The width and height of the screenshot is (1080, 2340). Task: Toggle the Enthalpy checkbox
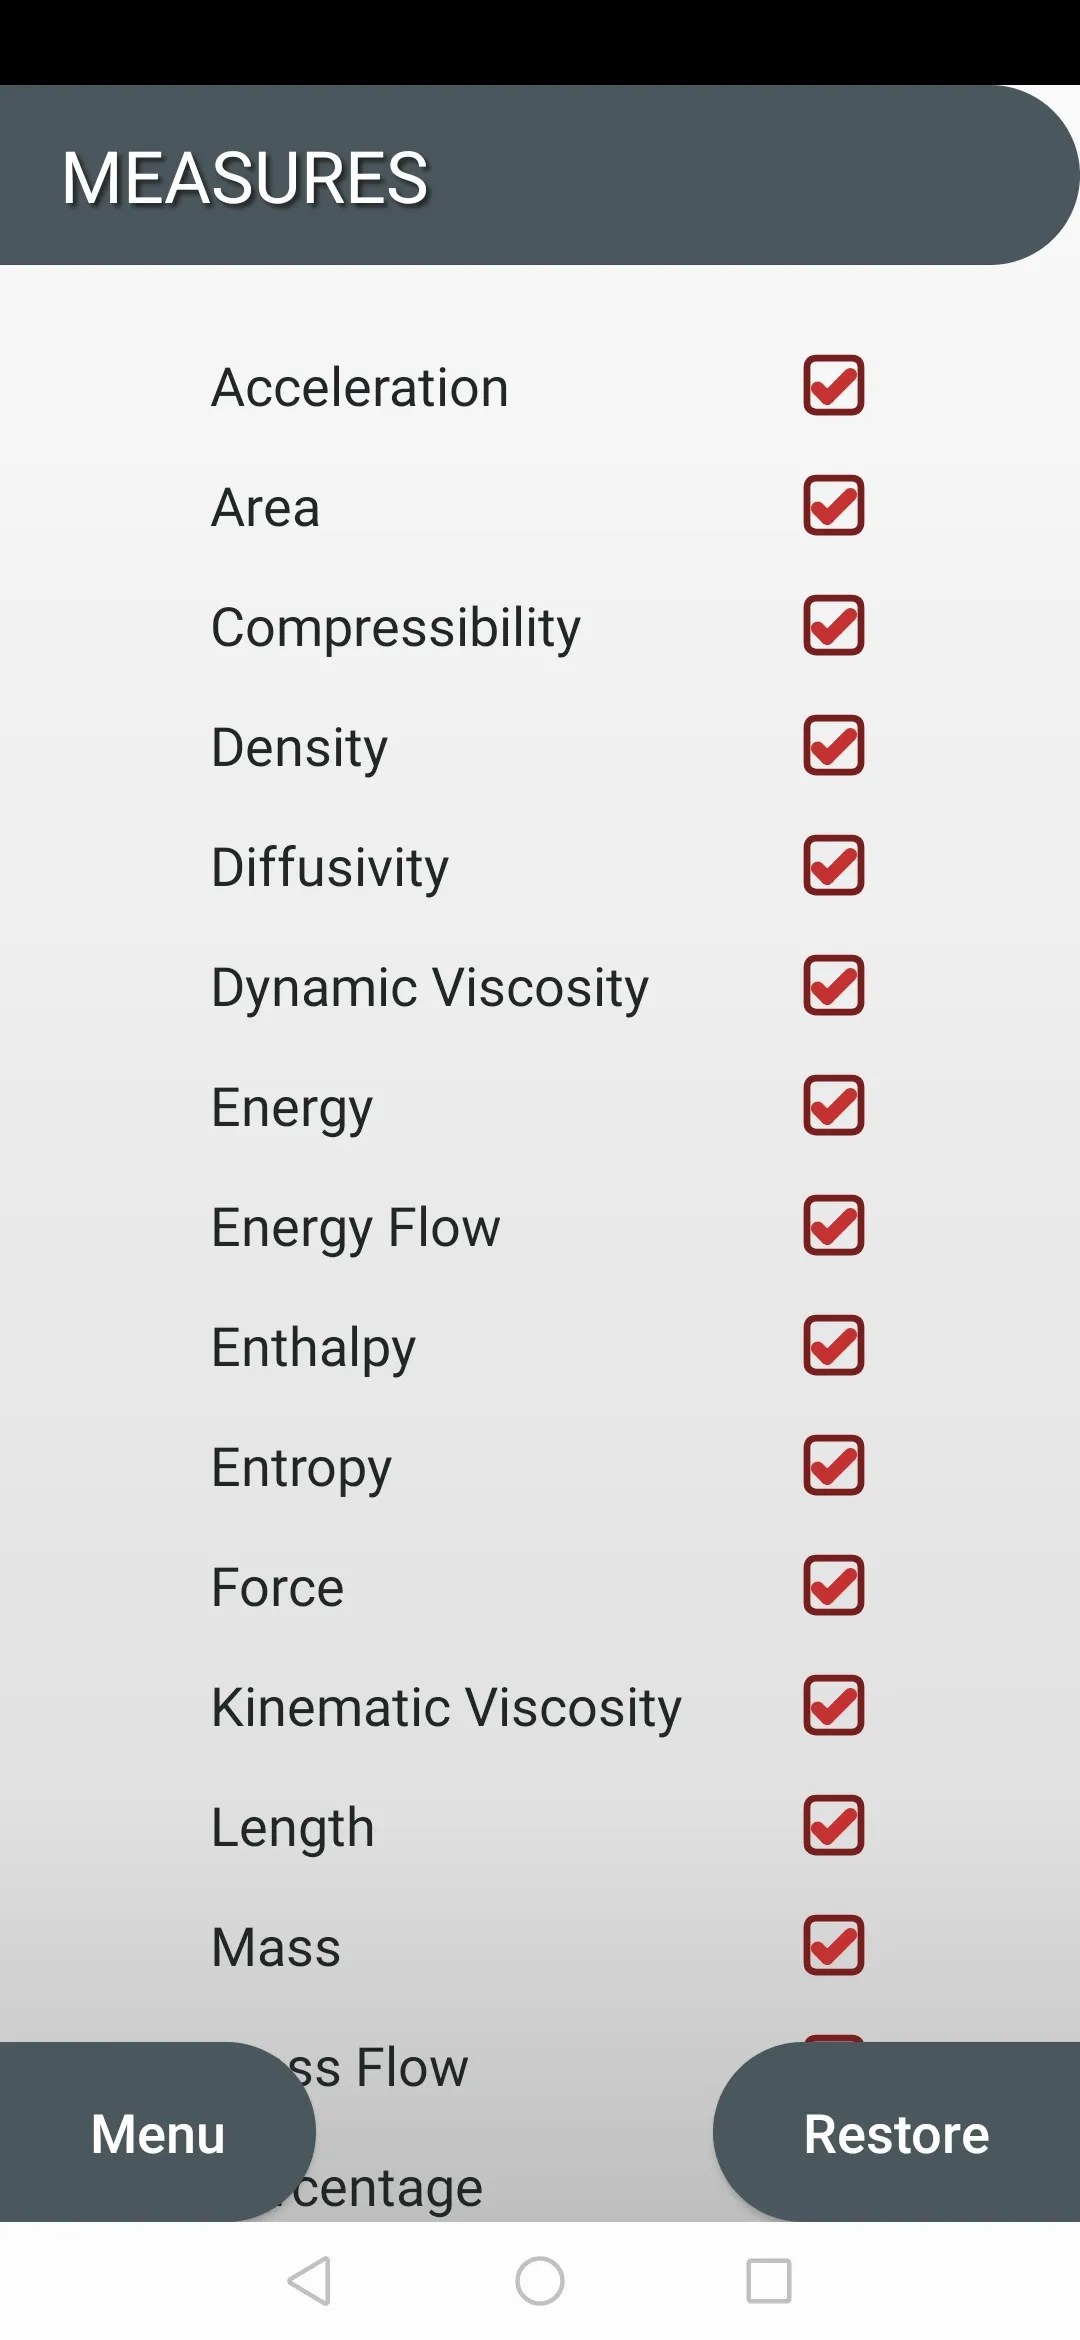(x=833, y=1345)
